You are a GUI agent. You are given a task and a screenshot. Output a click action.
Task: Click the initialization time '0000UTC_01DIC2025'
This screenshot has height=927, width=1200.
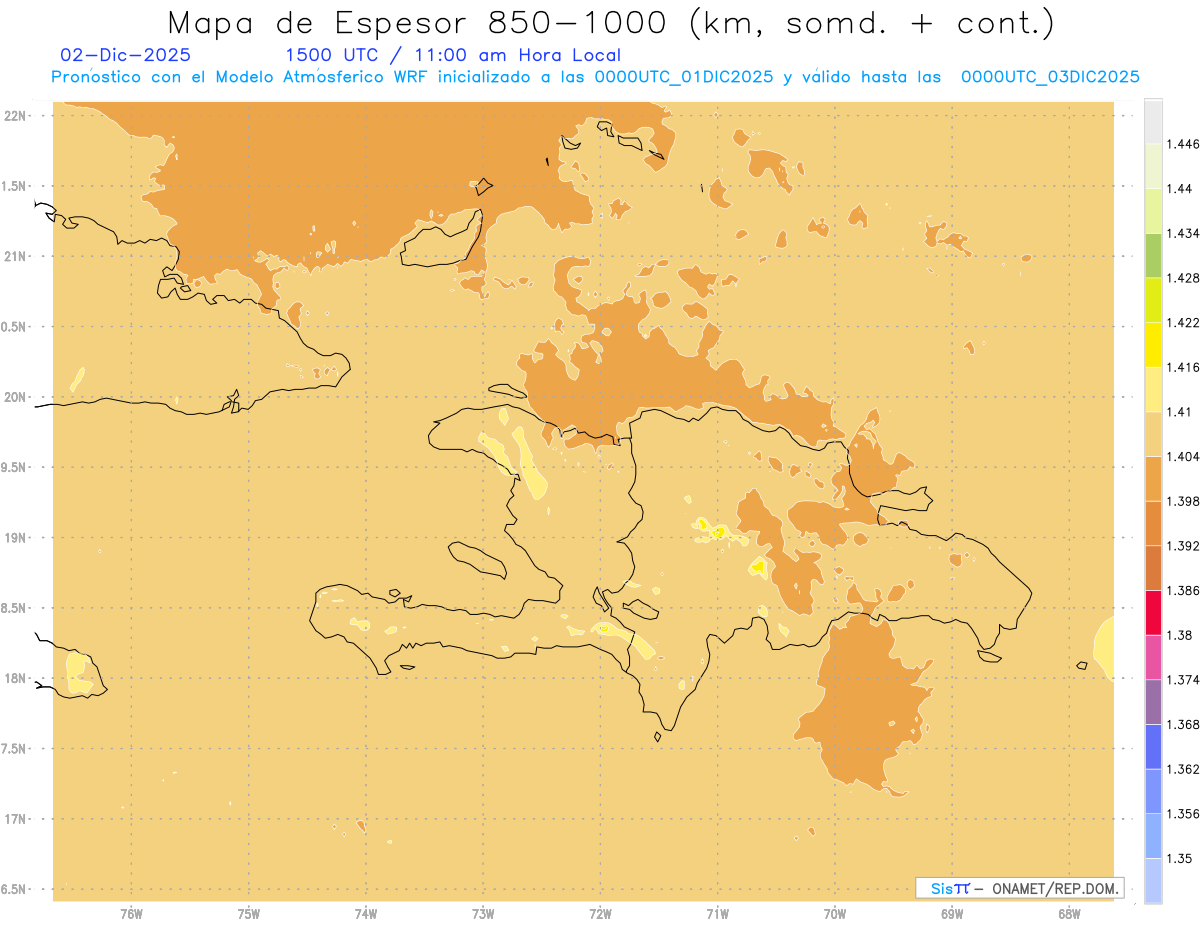coord(683,77)
